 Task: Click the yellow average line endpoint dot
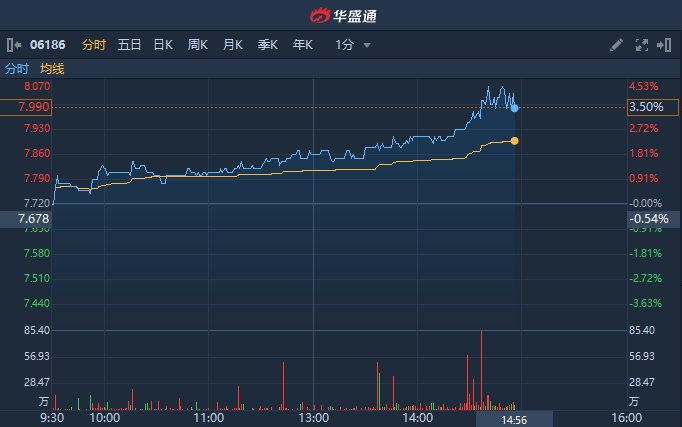[x=514, y=141]
